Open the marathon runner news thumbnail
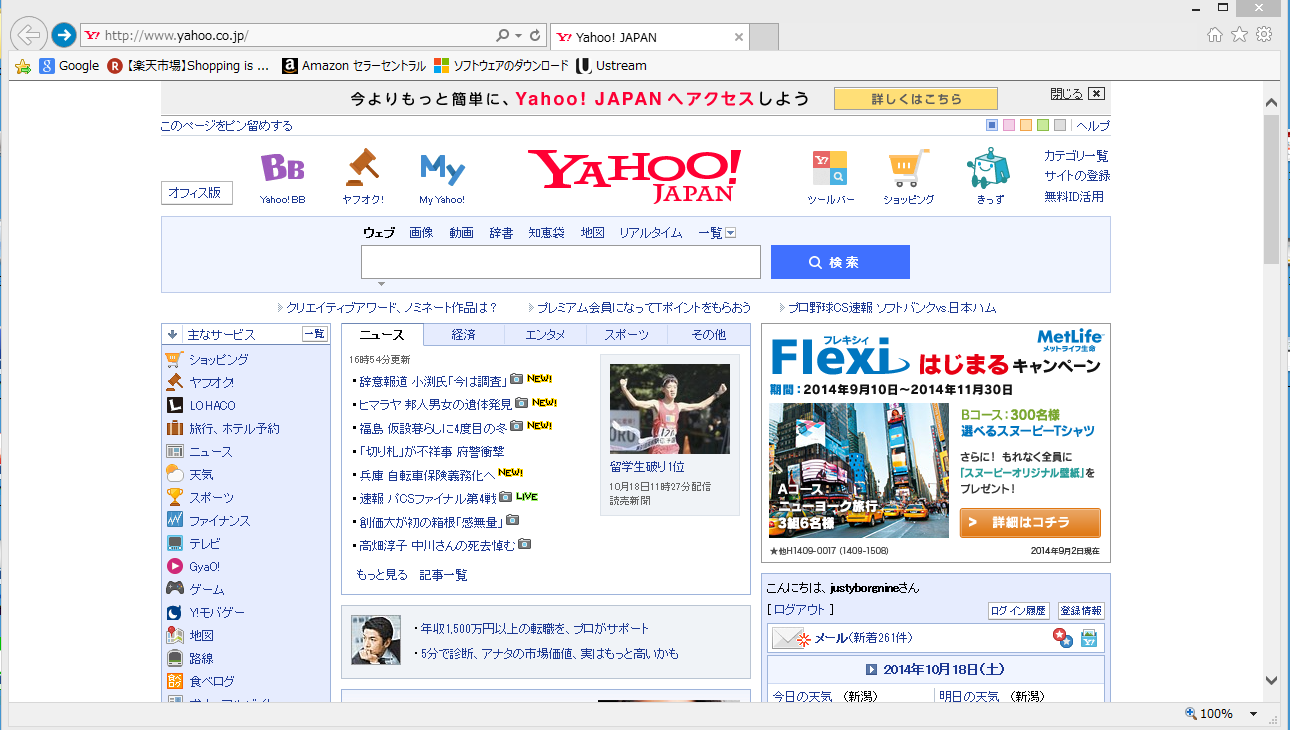1290x730 pixels. pos(670,409)
